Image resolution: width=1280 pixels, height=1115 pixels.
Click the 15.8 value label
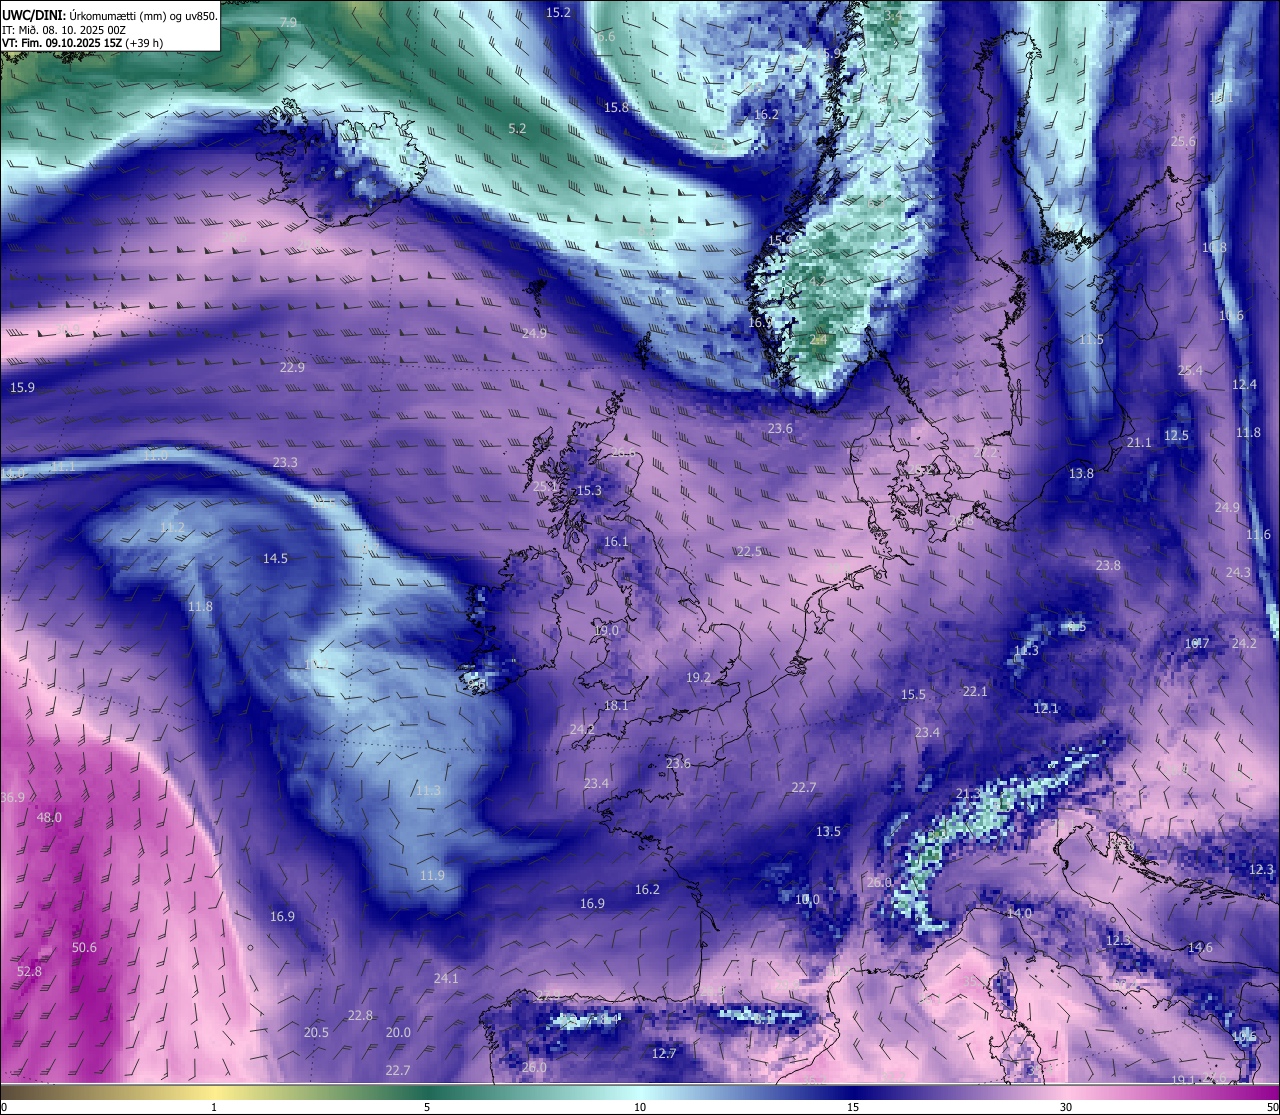616,107
